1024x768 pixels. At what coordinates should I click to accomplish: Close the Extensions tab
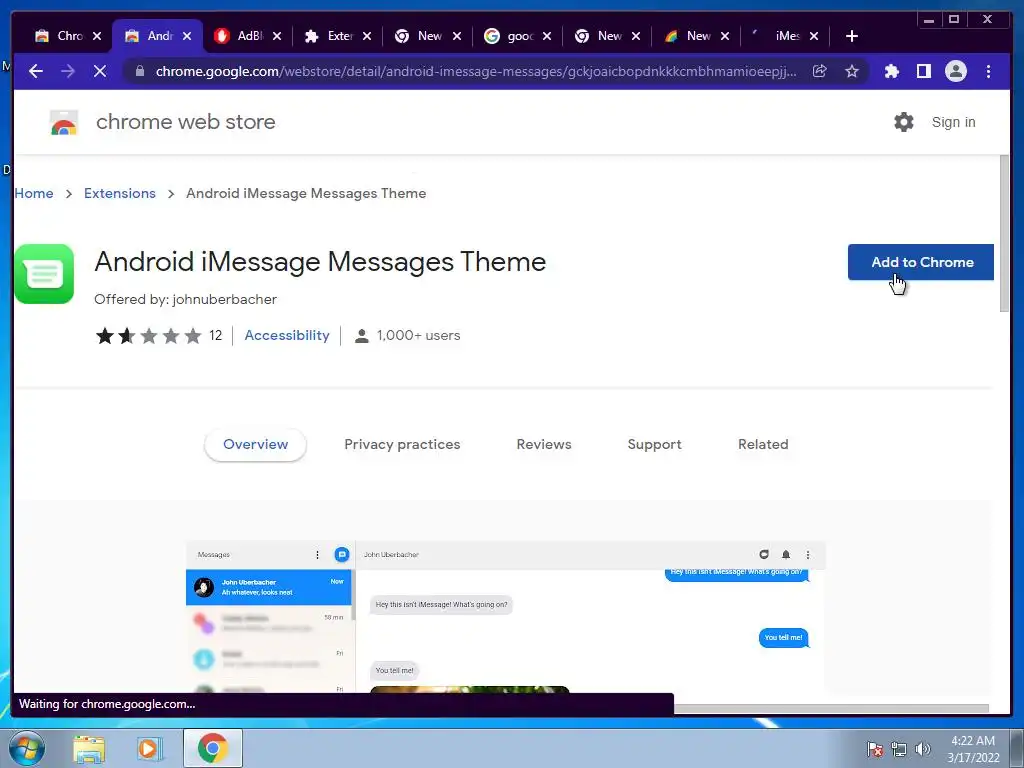coord(367,36)
